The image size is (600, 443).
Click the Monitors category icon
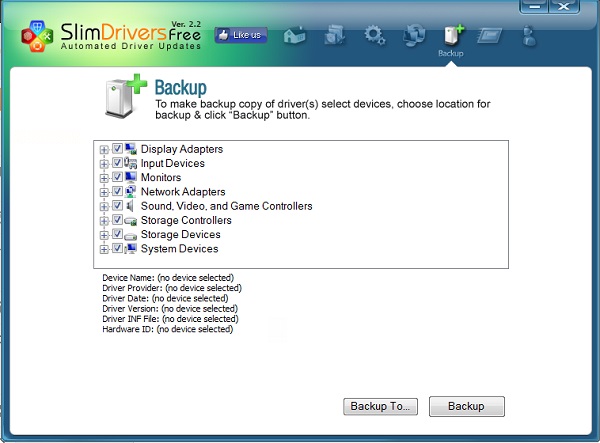(x=130, y=177)
